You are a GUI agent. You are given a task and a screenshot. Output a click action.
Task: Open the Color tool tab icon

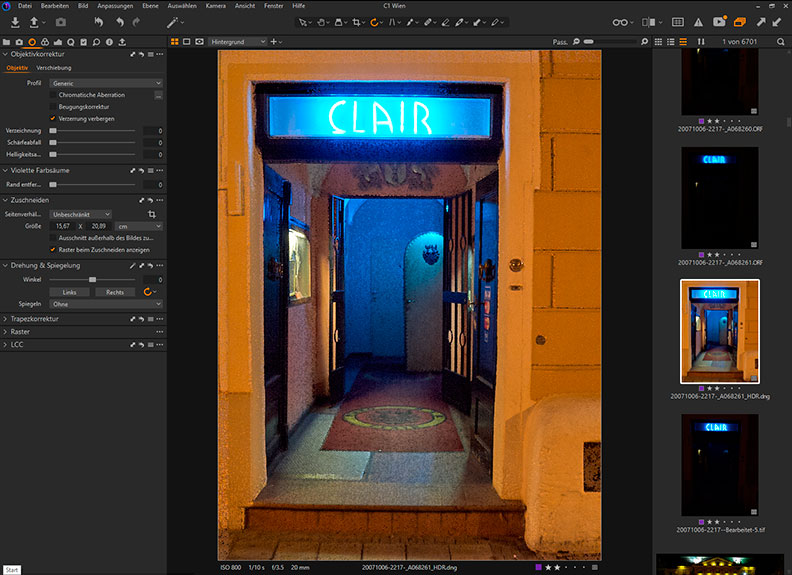coord(45,42)
